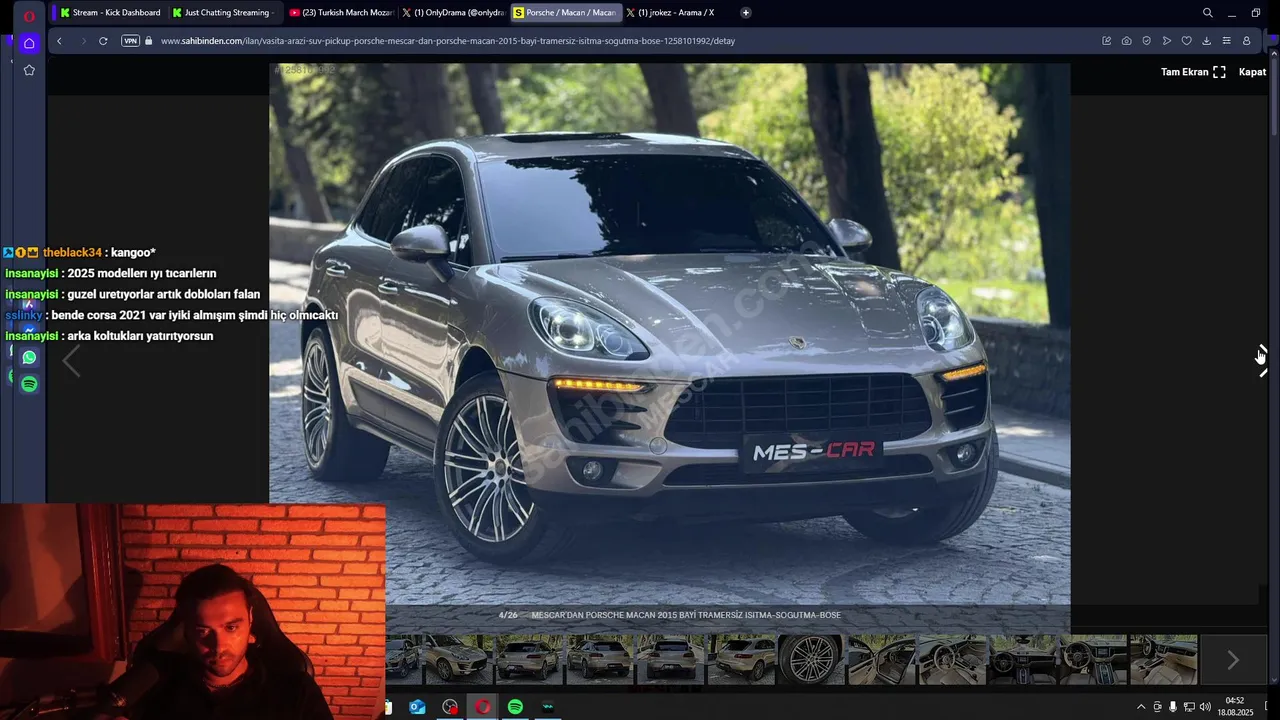Toggle the VPN badge in address bar
This screenshot has width=1280, height=720.
click(x=130, y=41)
